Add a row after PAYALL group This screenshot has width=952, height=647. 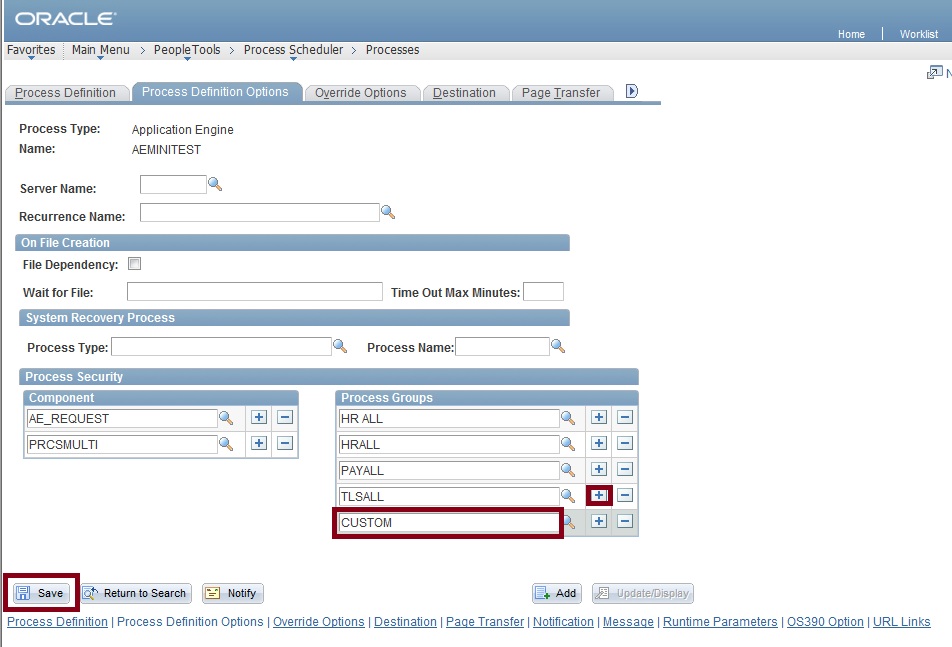pyautogui.click(x=599, y=469)
